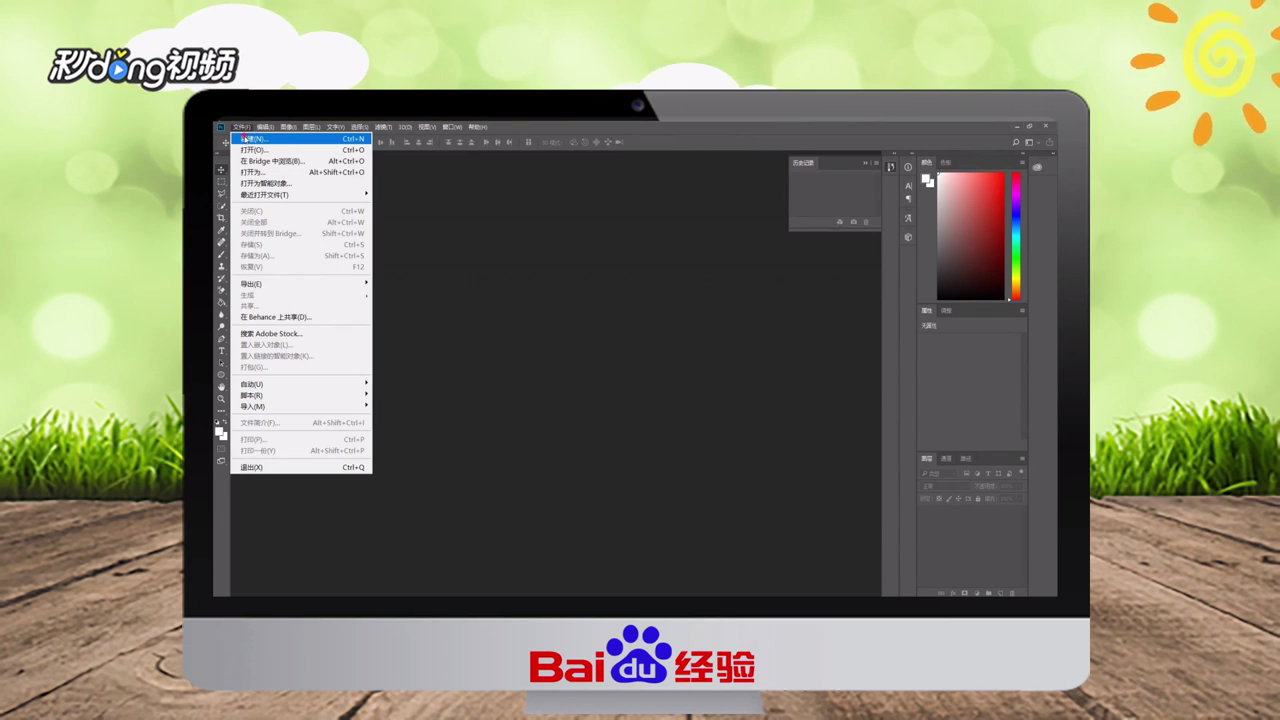Toggle the lock transparency button in Layers panel
Viewport: 1280px width, 720px height.
(939, 499)
